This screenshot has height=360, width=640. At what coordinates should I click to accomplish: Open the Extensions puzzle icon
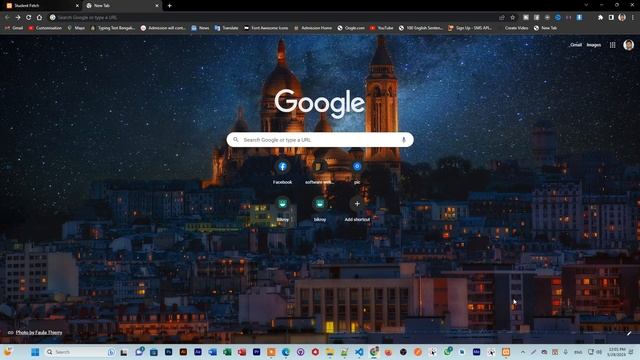pyautogui.click(x=600, y=18)
